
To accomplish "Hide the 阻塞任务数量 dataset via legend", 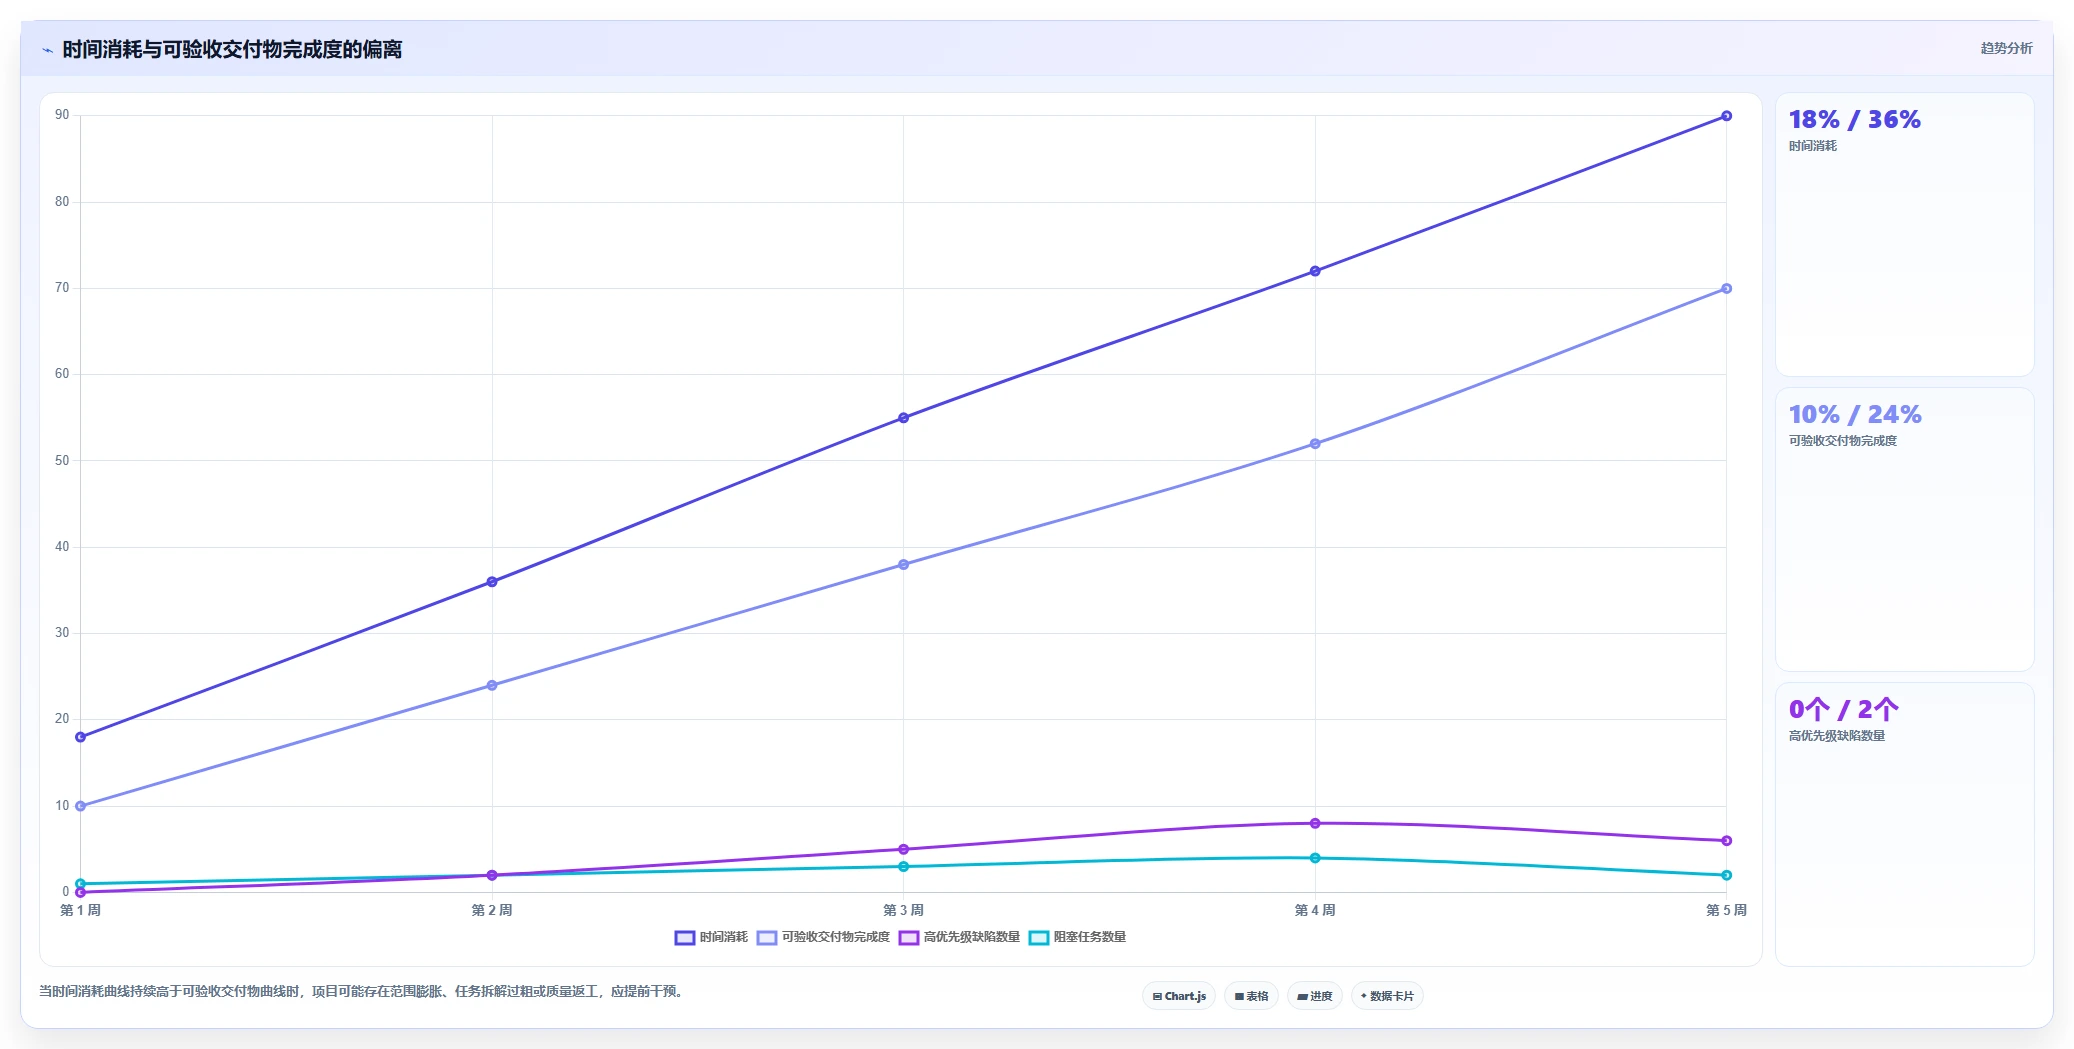I will (1077, 937).
